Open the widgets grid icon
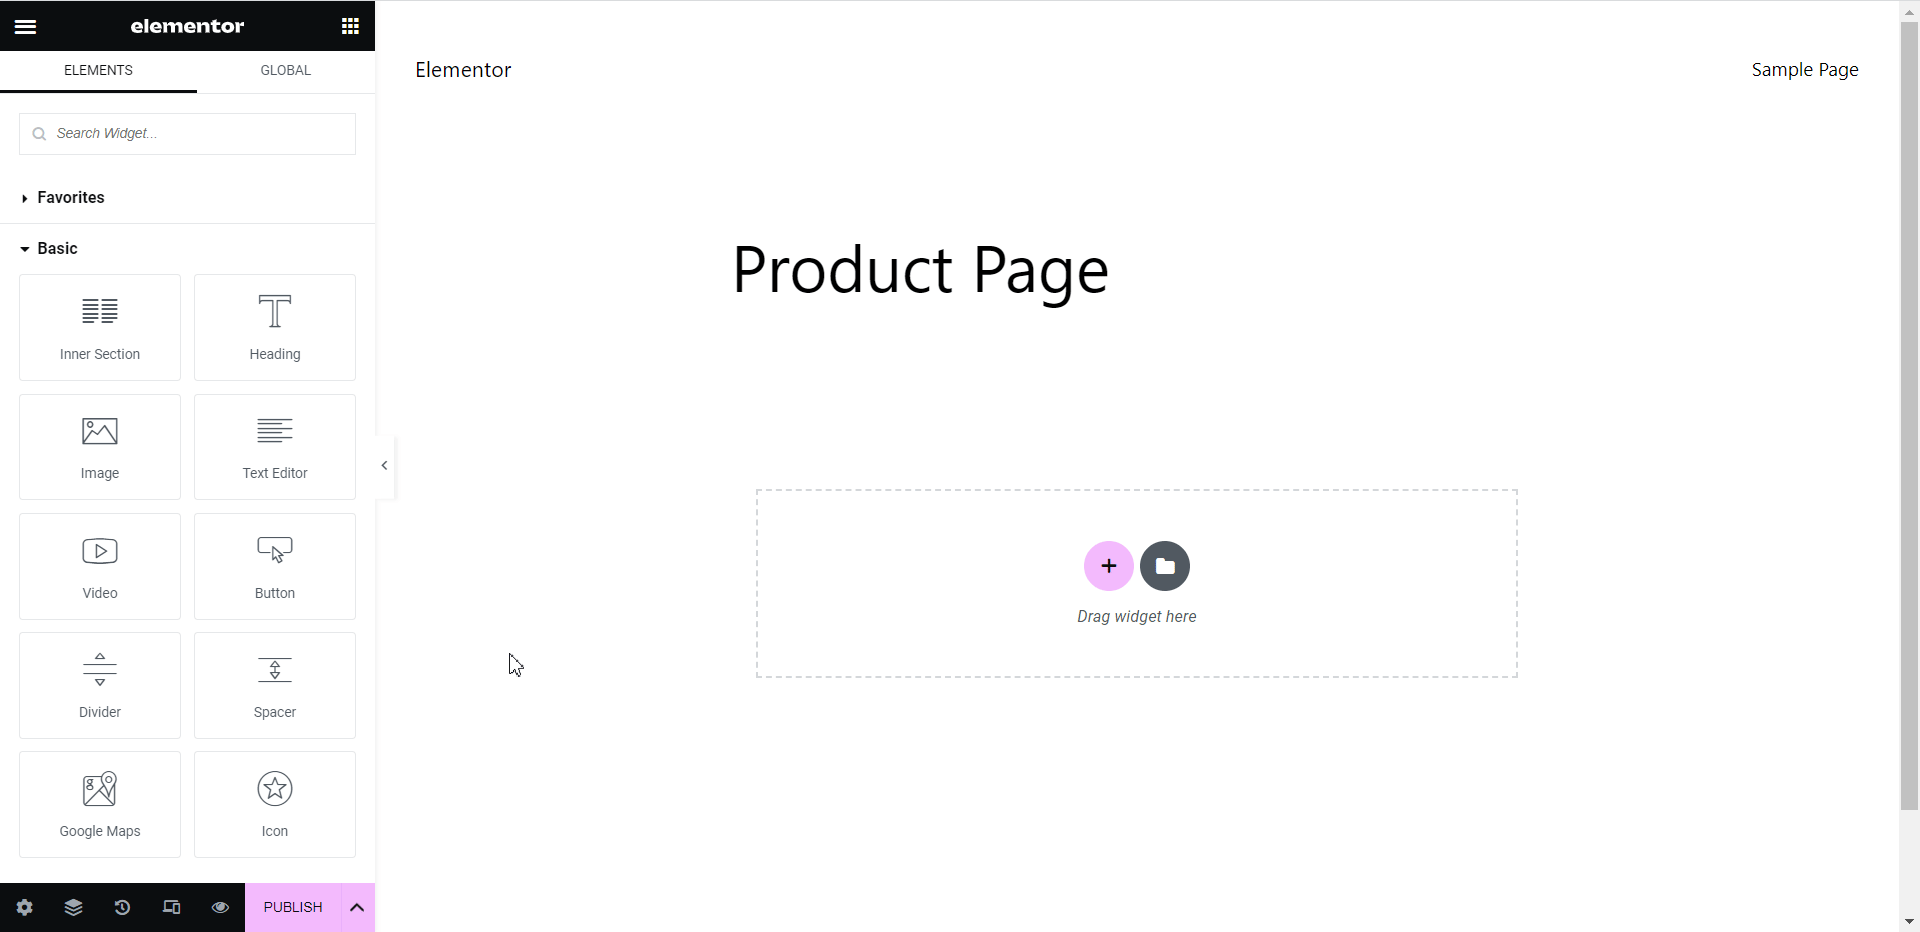This screenshot has width=1920, height=932. click(350, 26)
